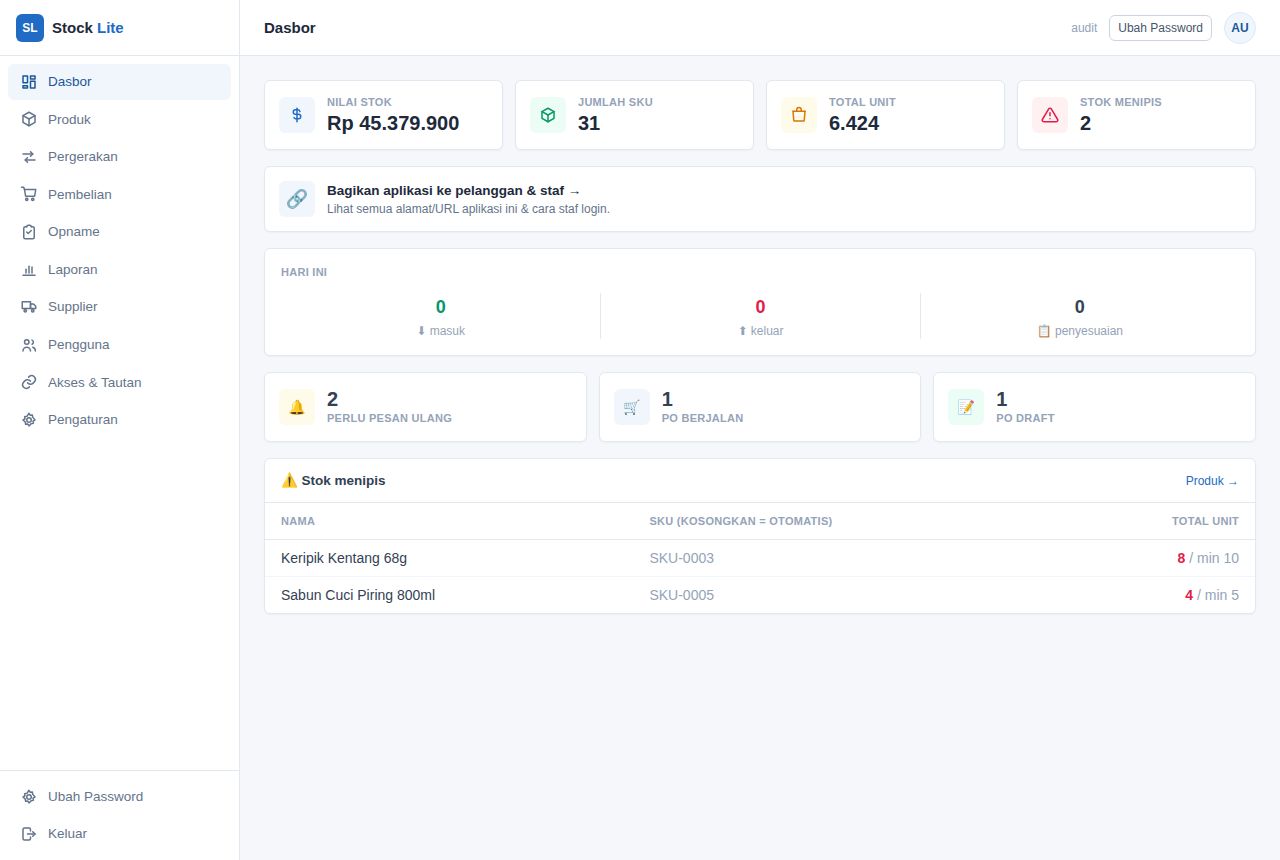
Task: Go to Produk in the sidebar
Action: click(x=119, y=119)
